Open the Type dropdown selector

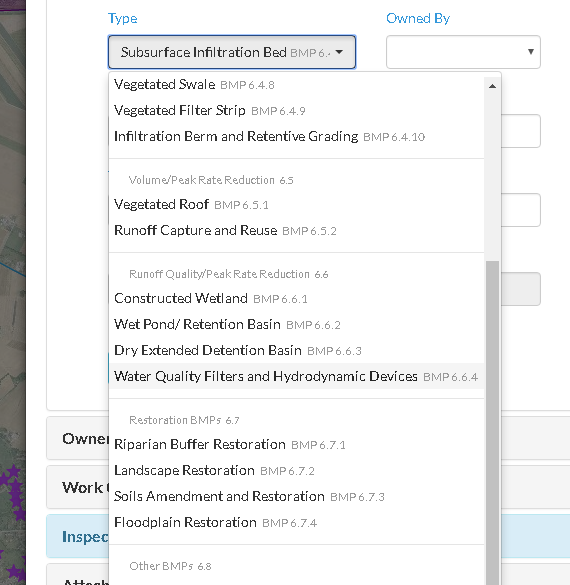tap(232, 52)
